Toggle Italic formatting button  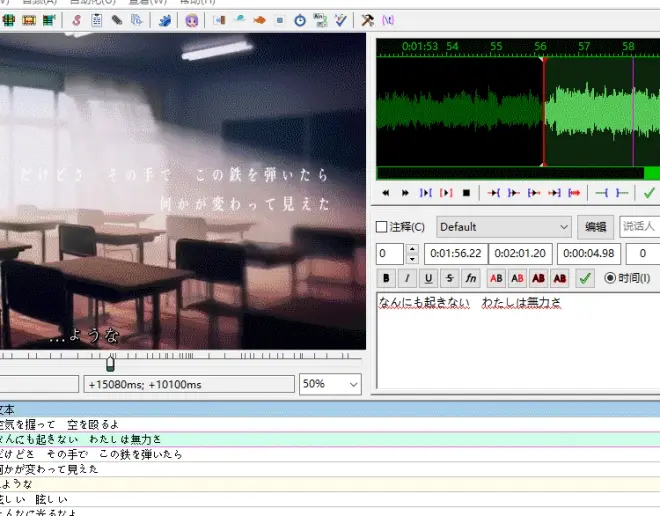coord(407,278)
